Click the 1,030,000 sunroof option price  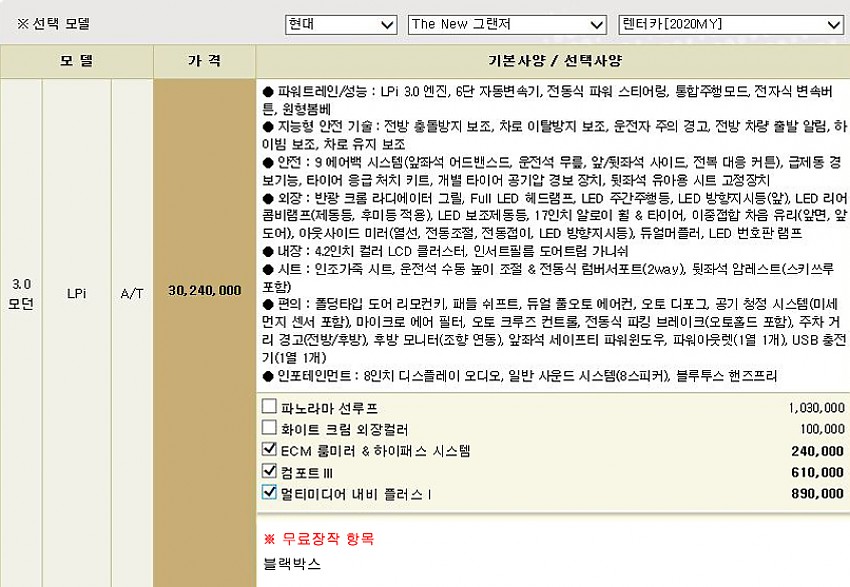pos(816,408)
